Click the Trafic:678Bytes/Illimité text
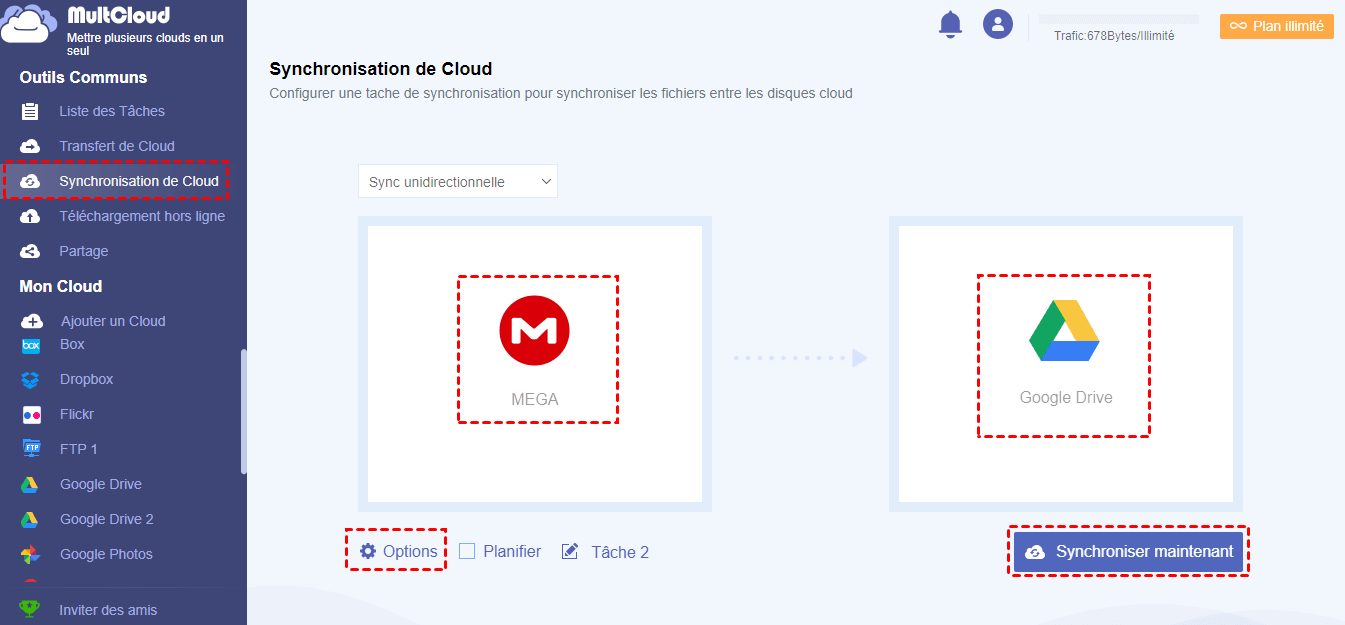The width and height of the screenshot is (1345, 625). tap(1114, 36)
